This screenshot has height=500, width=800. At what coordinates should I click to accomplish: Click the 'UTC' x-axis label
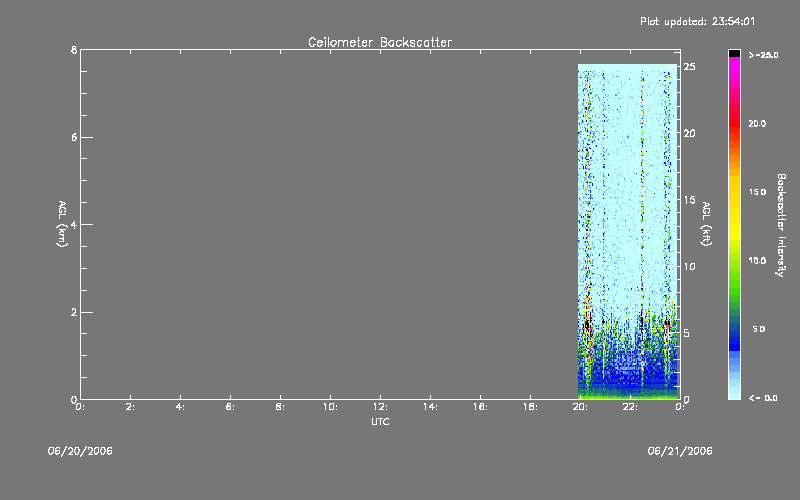pyautogui.click(x=380, y=421)
